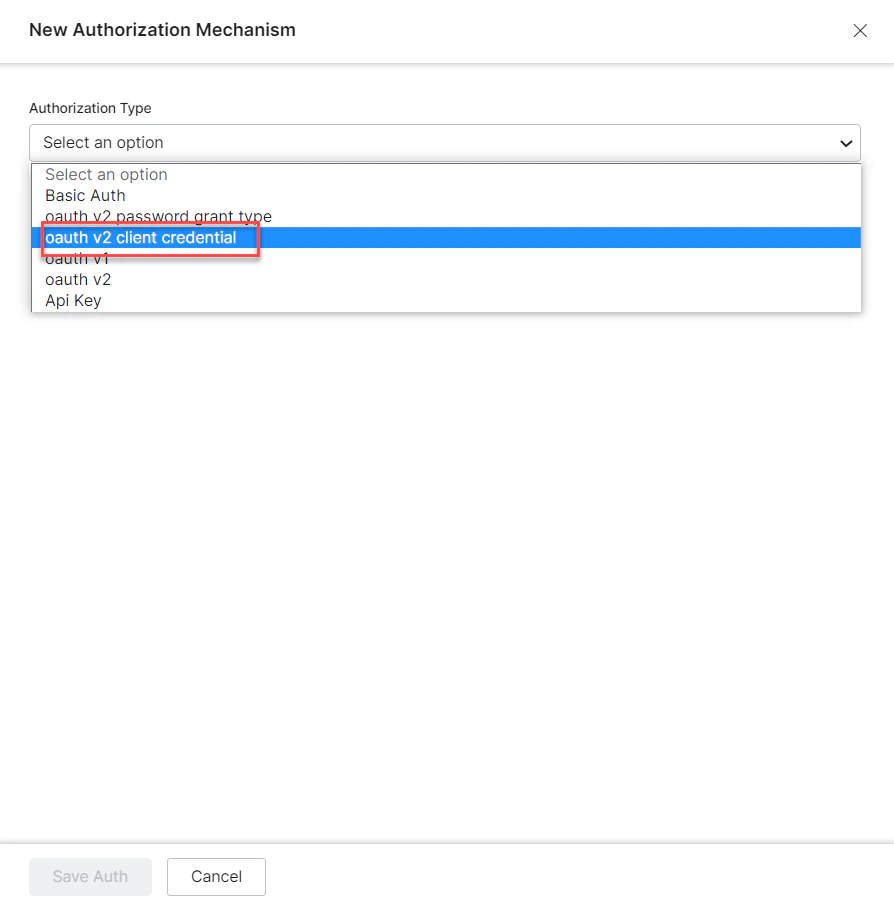Cancel the new authorization mechanism

click(216, 876)
